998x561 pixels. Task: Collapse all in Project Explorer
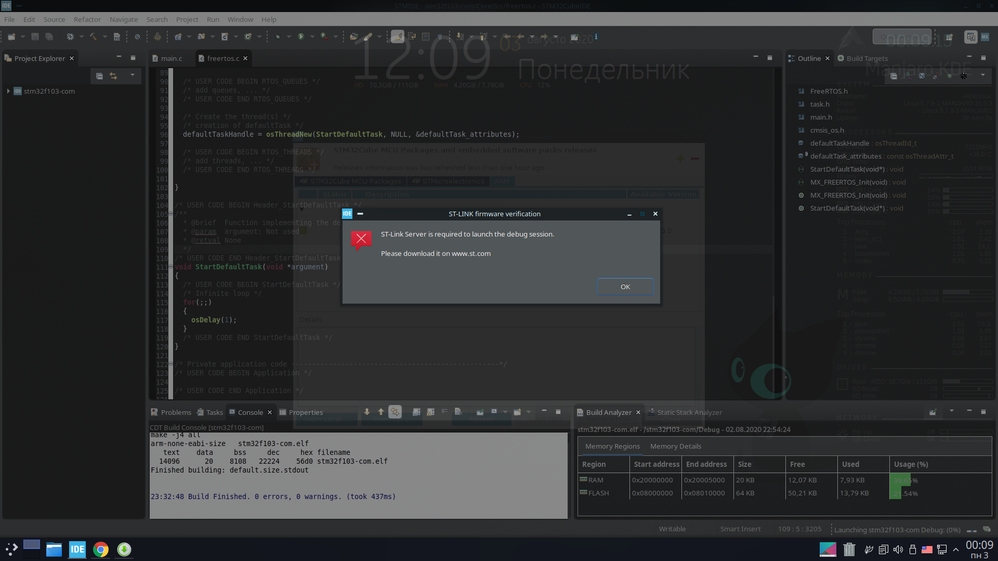[x=99, y=76]
